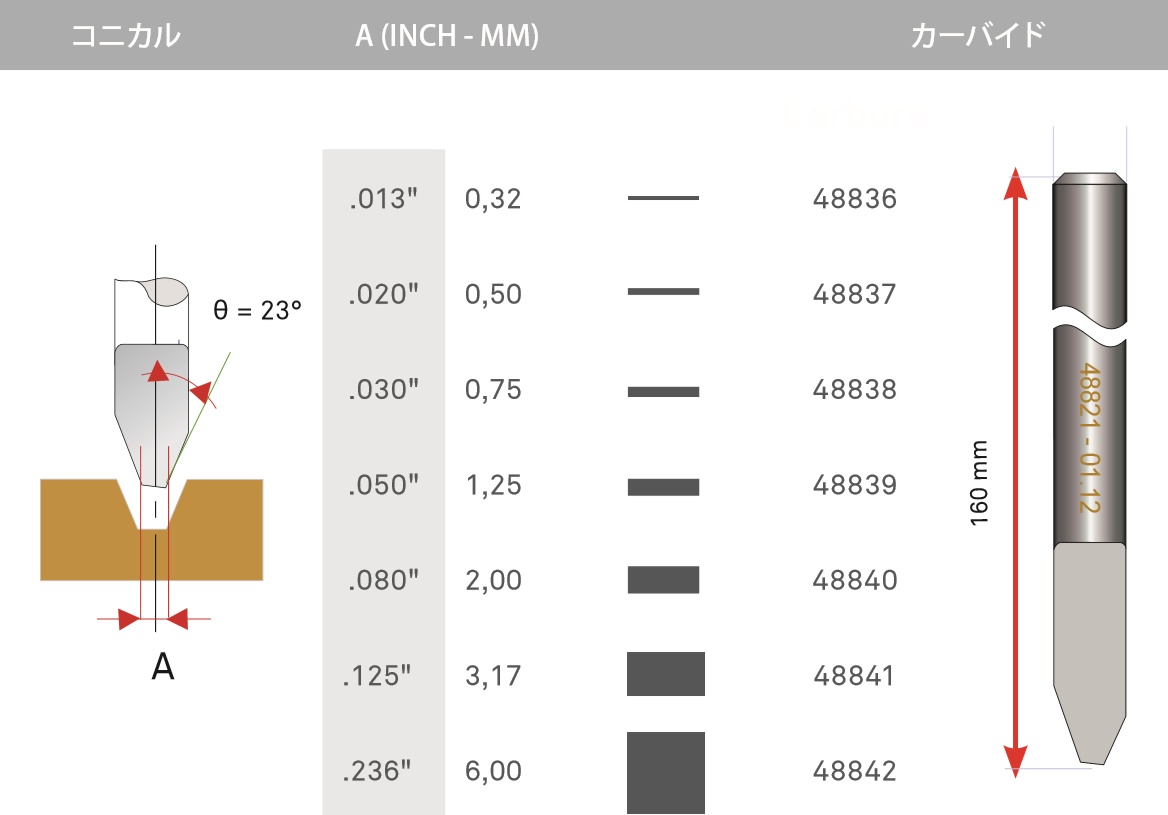The height and width of the screenshot is (815, 1168).
Task: Click part number 48840
Action: pos(855,580)
